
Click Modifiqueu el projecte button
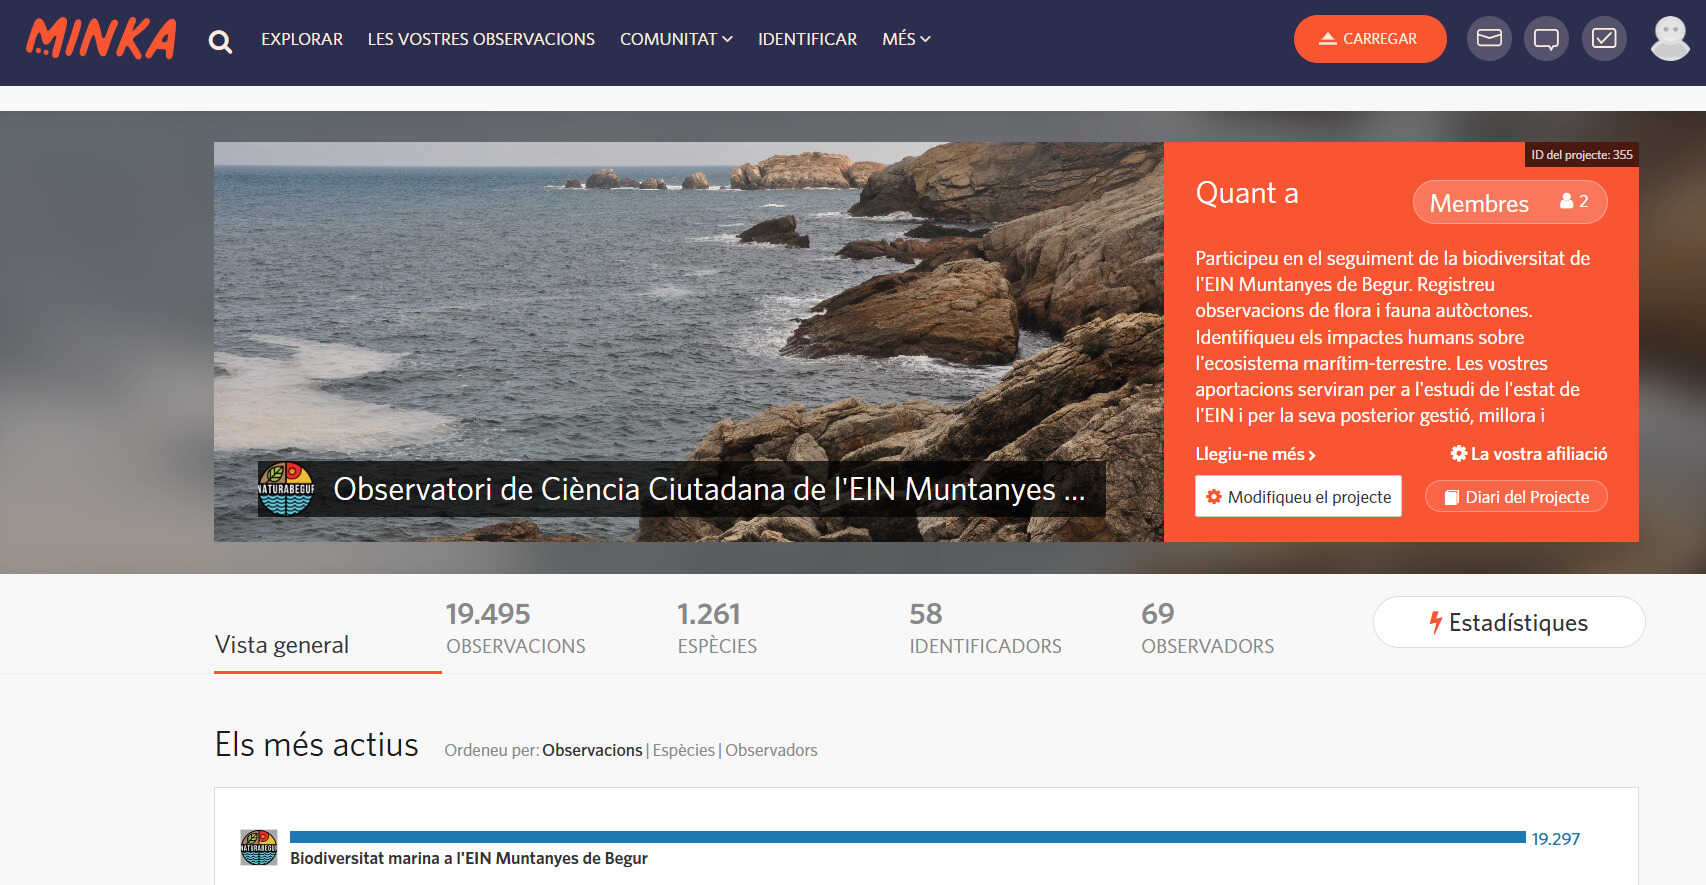(x=1298, y=497)
